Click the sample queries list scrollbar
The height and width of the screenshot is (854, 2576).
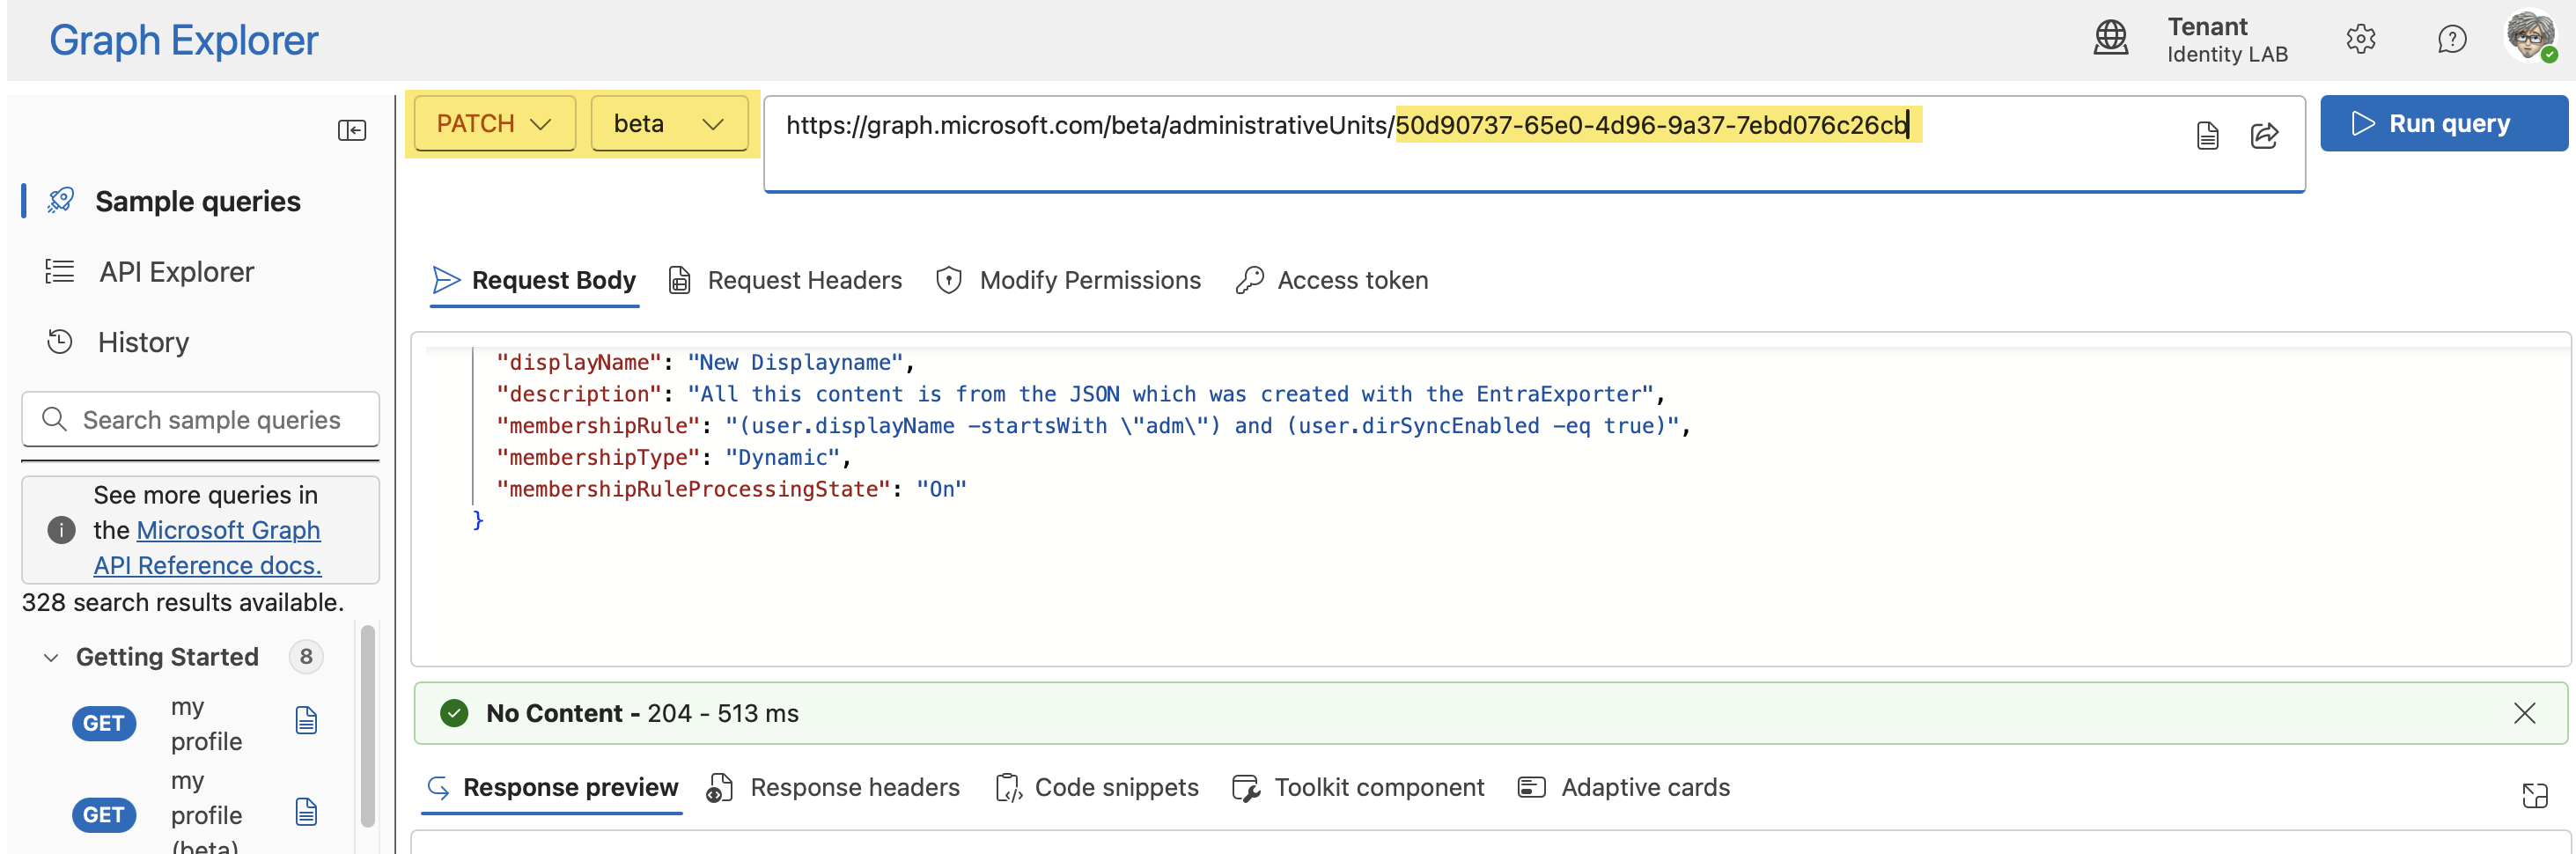tap(368, 726)
